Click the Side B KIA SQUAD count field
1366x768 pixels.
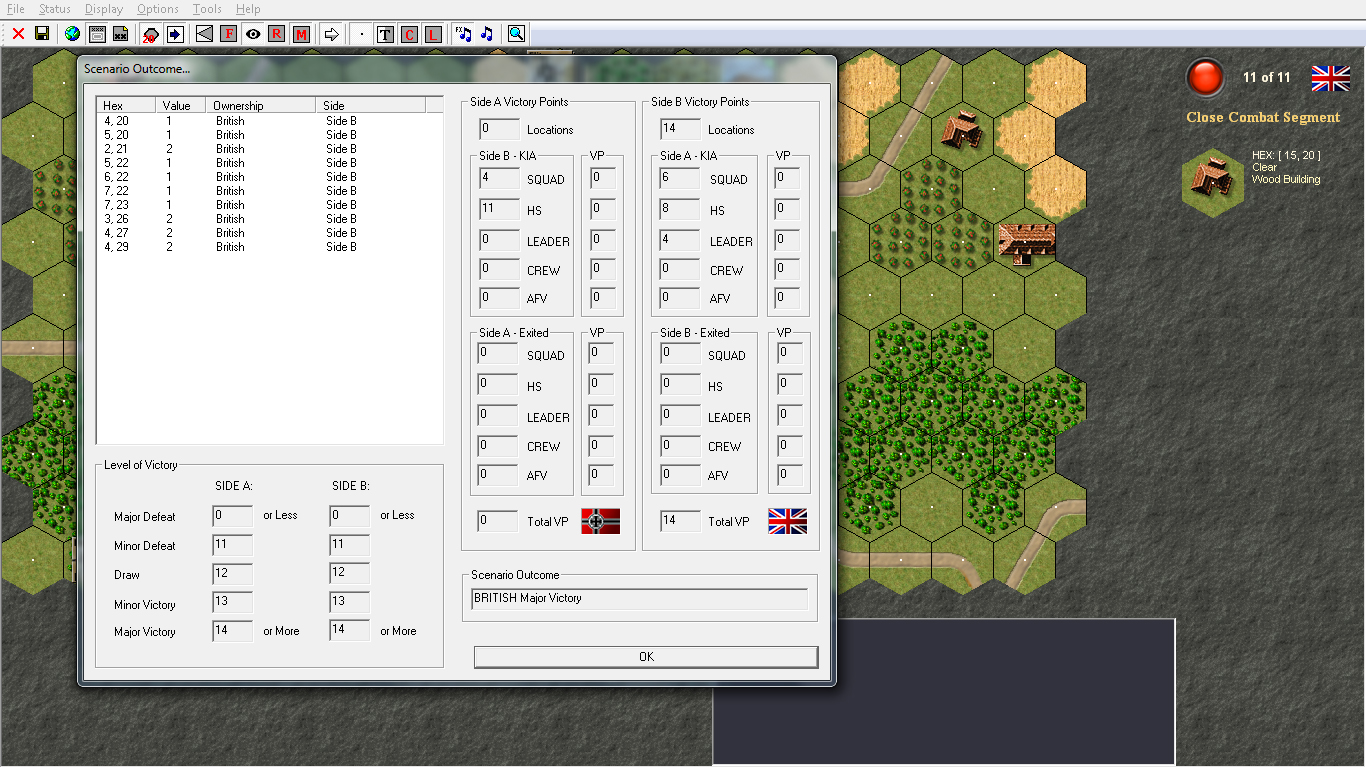click(x=499, y=179)
